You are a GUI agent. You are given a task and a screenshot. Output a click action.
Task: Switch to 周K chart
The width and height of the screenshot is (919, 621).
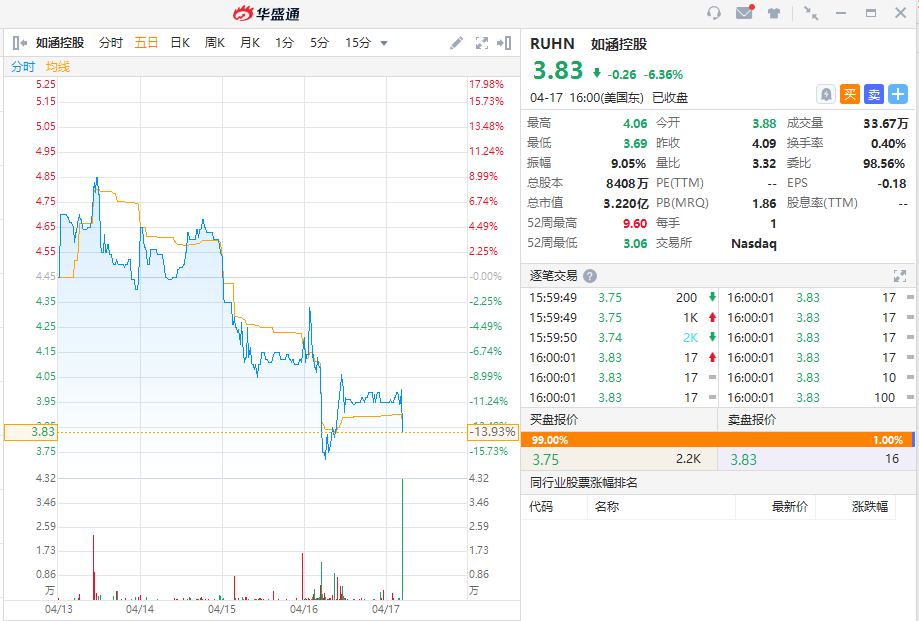point(215,43)
